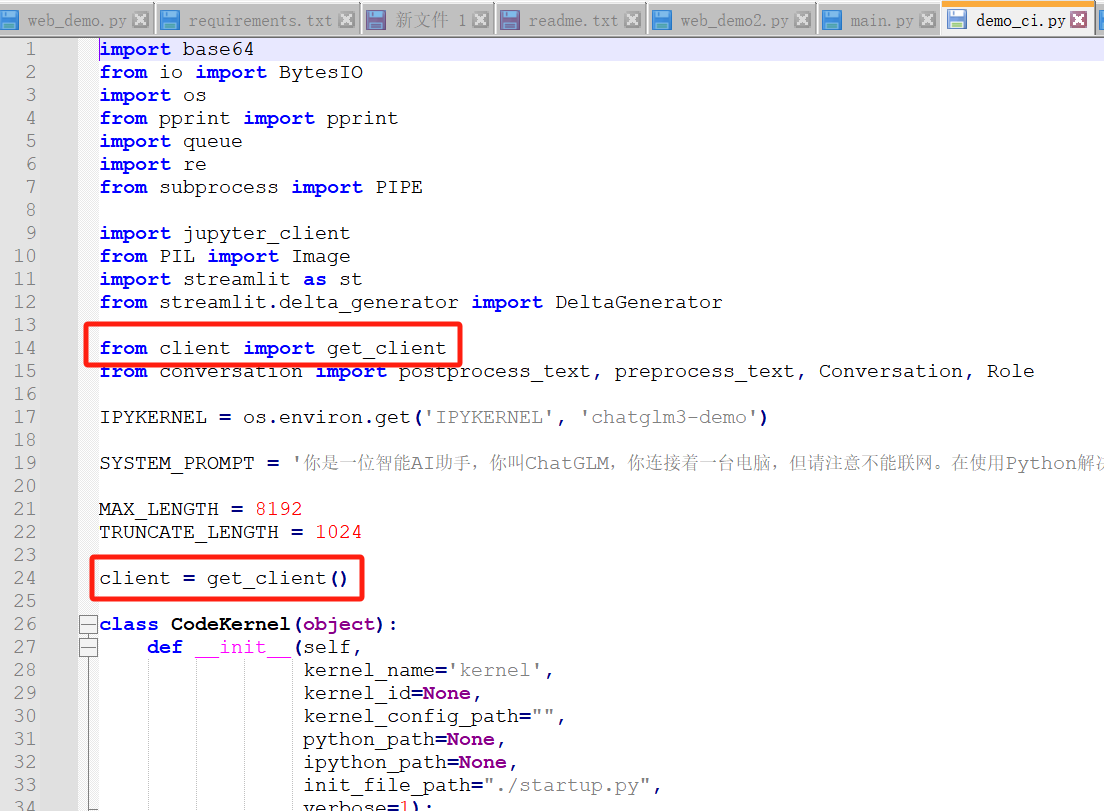Collapse the CodeKernel class fold marker
The image size is (1104, 811).
coord(88,624)
